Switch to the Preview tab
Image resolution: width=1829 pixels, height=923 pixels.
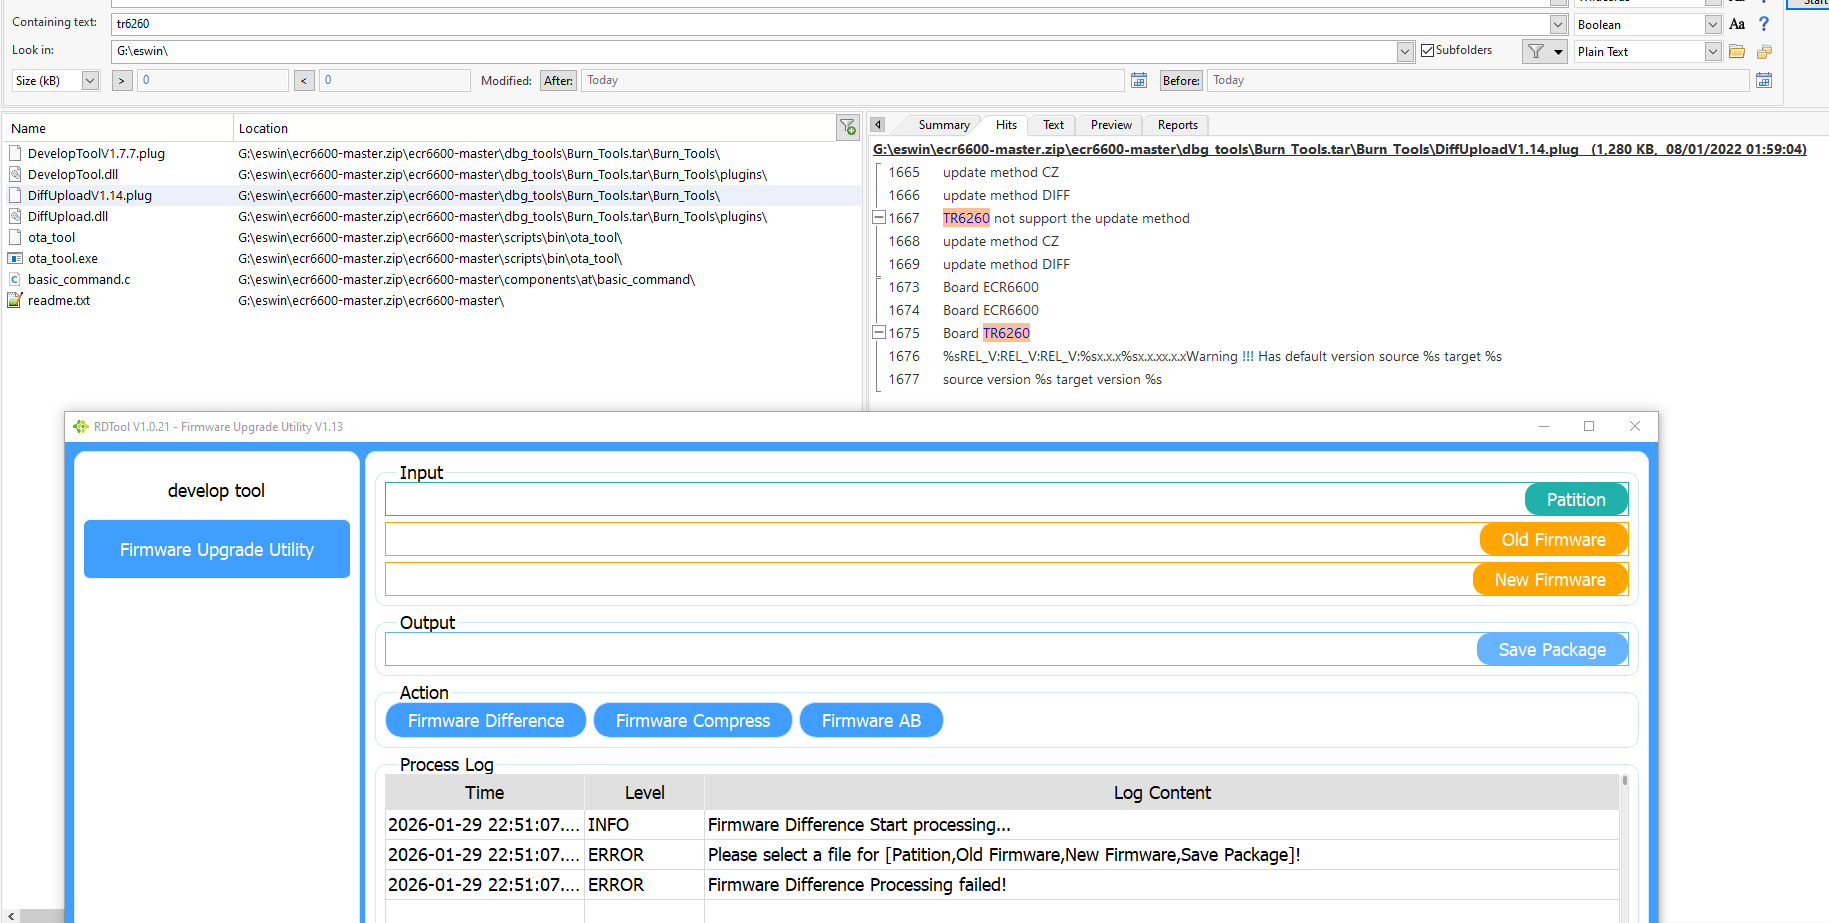click(1111, 125)
